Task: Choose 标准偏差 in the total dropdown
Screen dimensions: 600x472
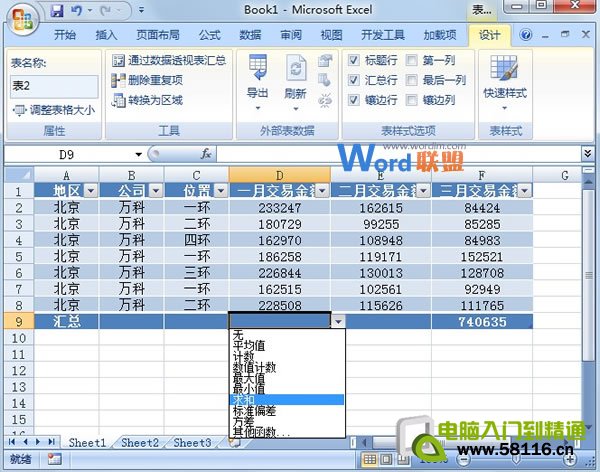Action: tap(287, 411)
